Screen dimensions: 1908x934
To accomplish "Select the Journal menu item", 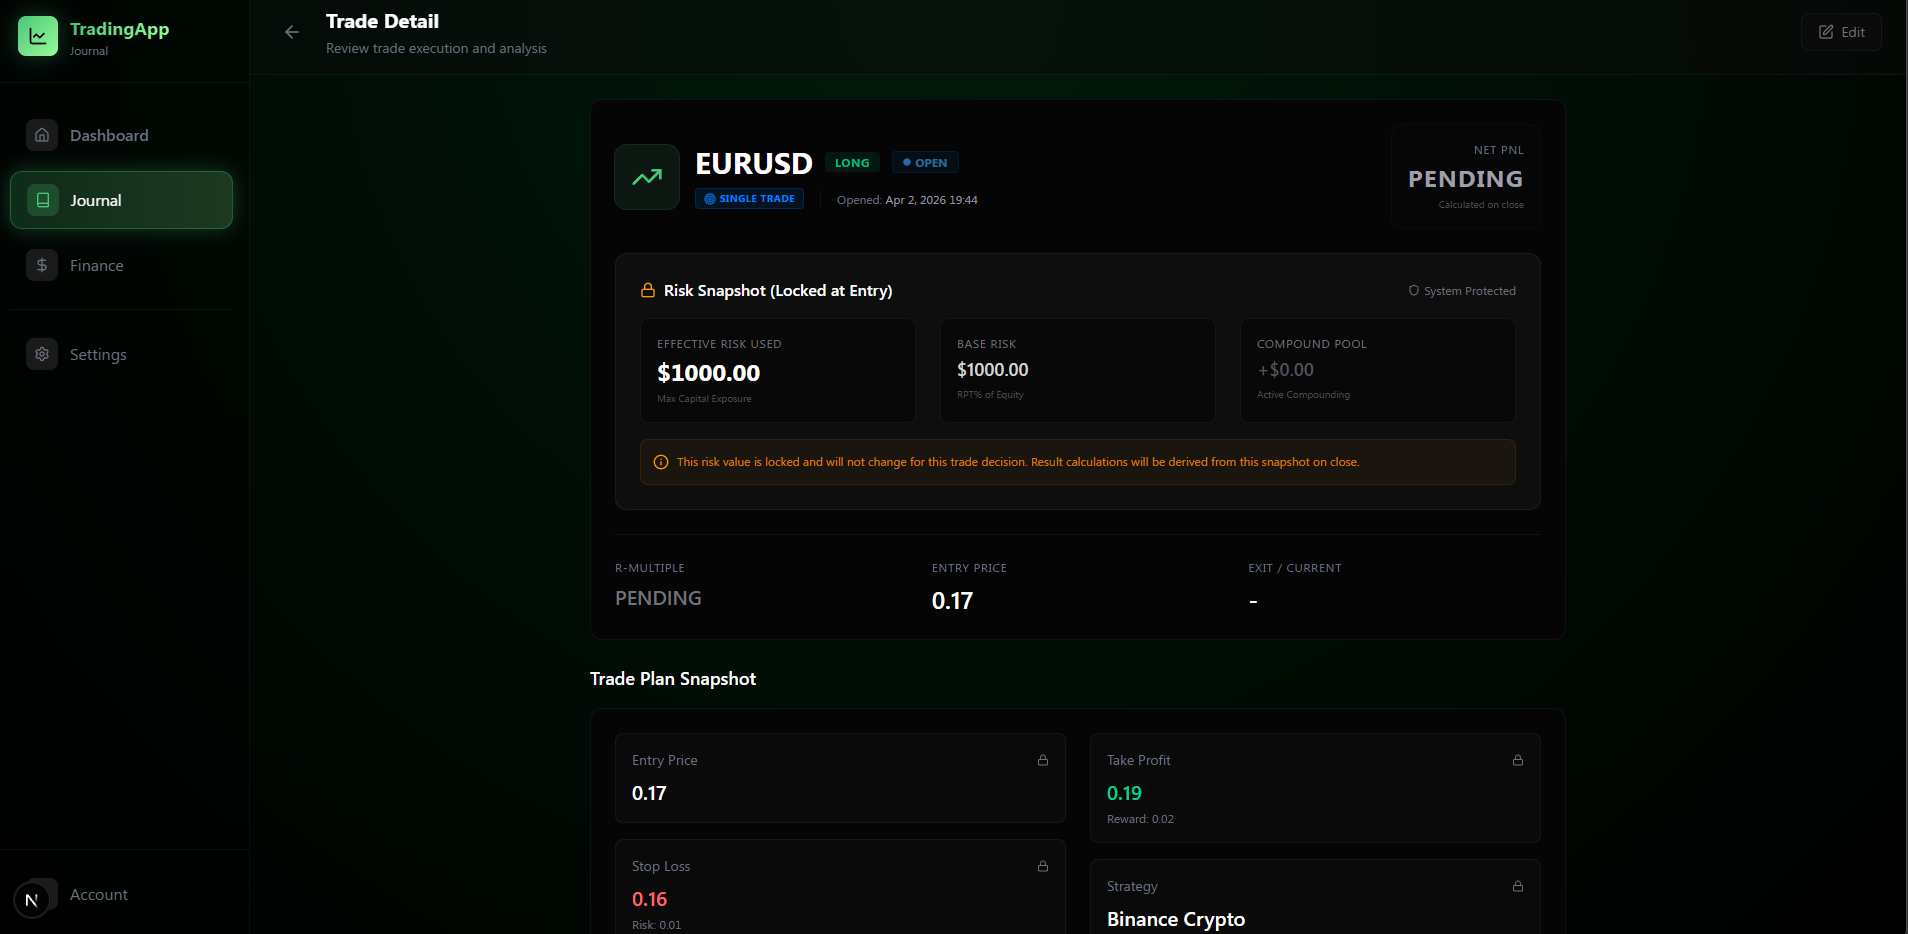I will (96, 200).
